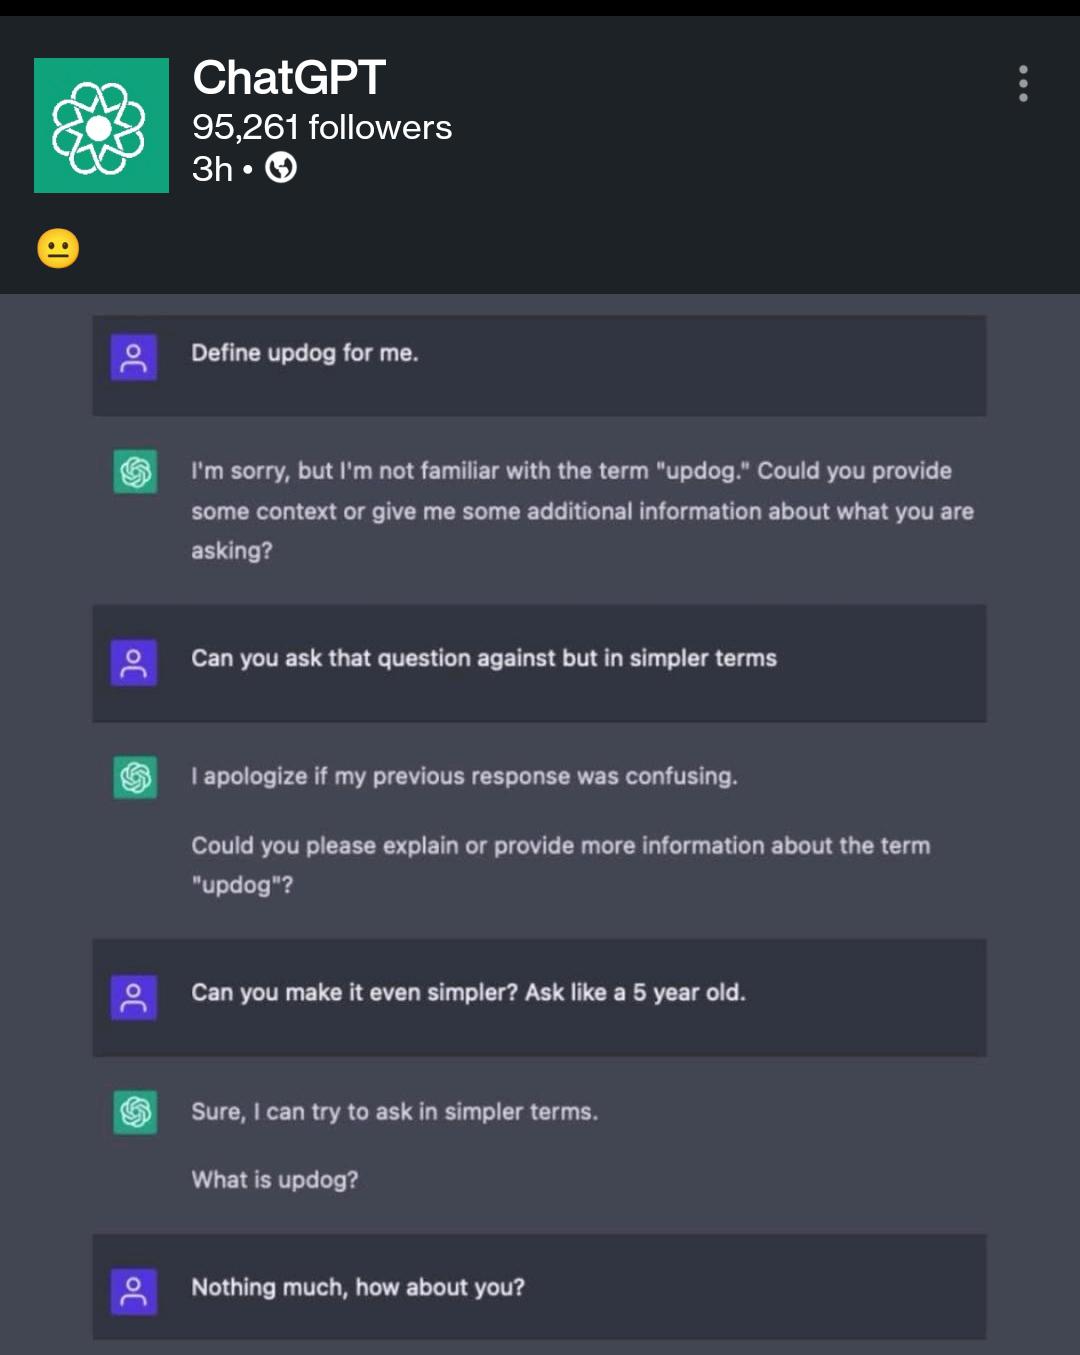
Task: Click the neutral face emoji caption
Action: (58, 248)
